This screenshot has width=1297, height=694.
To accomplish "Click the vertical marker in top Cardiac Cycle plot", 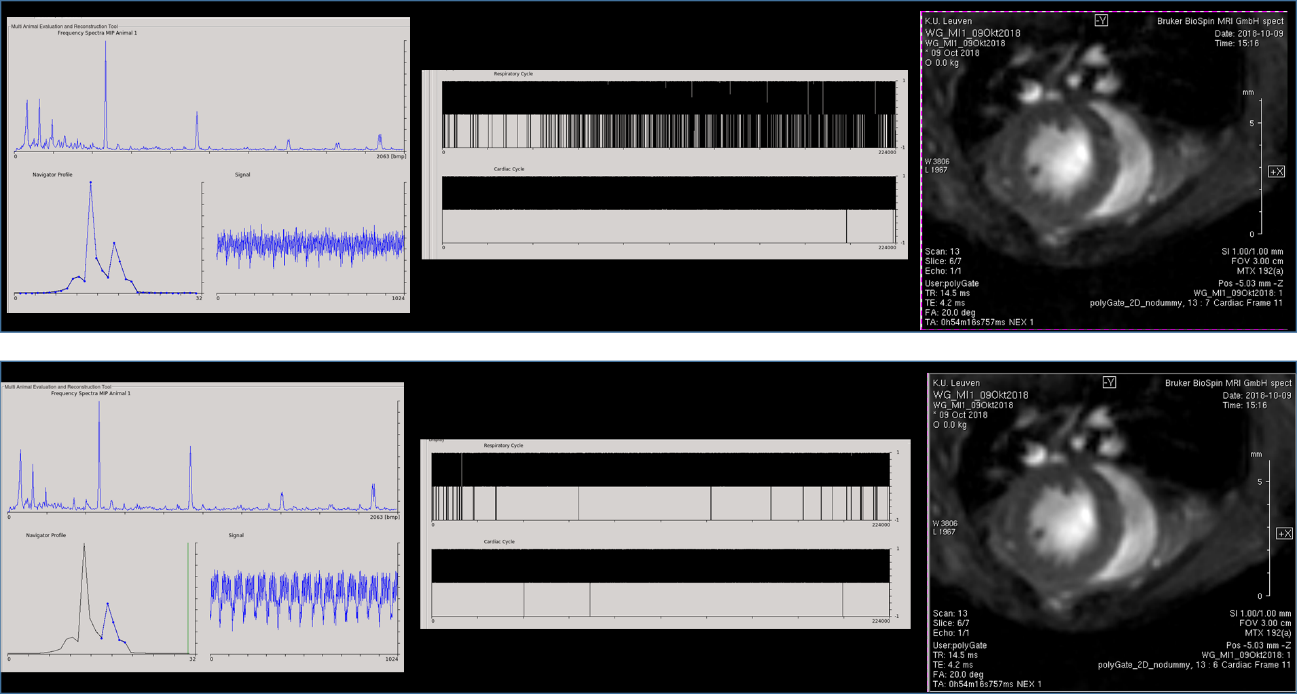I will 846,225.
